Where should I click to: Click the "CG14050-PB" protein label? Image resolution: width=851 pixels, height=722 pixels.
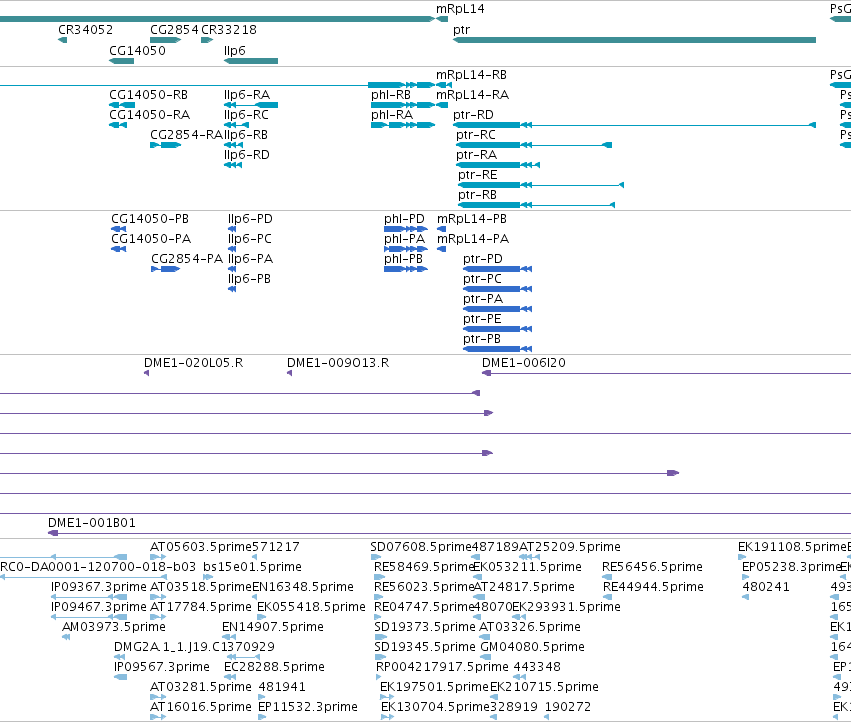(x=150, y=219)
